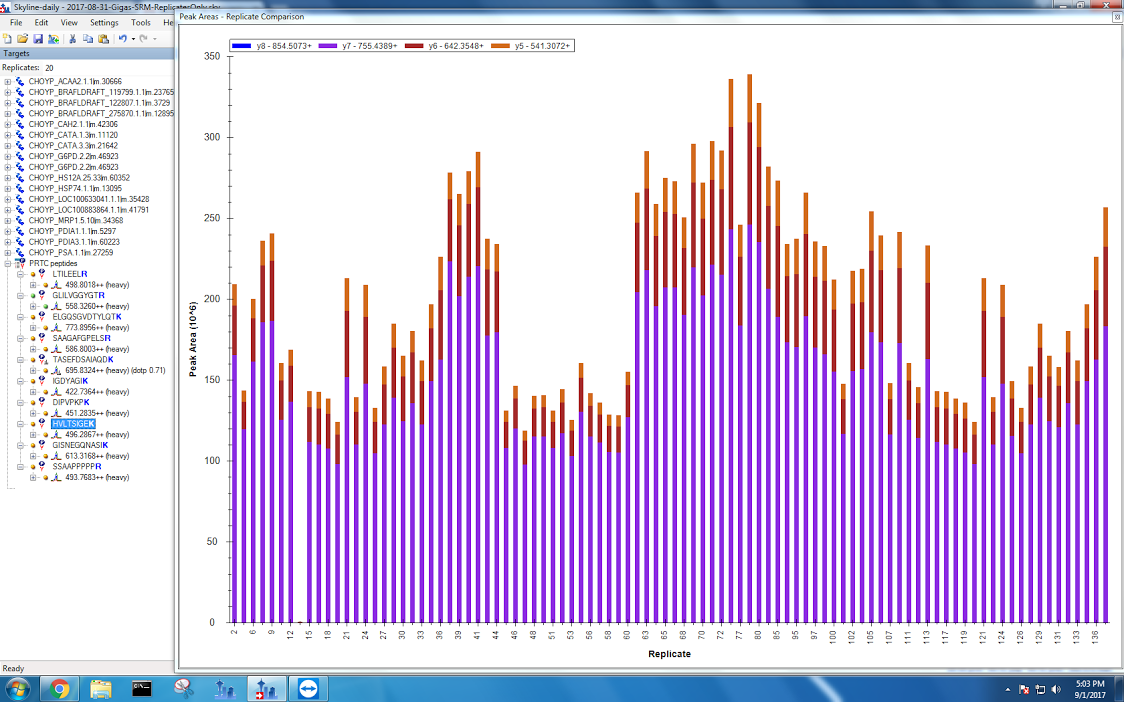Select the CHOYP_HSP74.1.1|m.13095 protein
The image size is (1124, 702).
pos(75,188)
